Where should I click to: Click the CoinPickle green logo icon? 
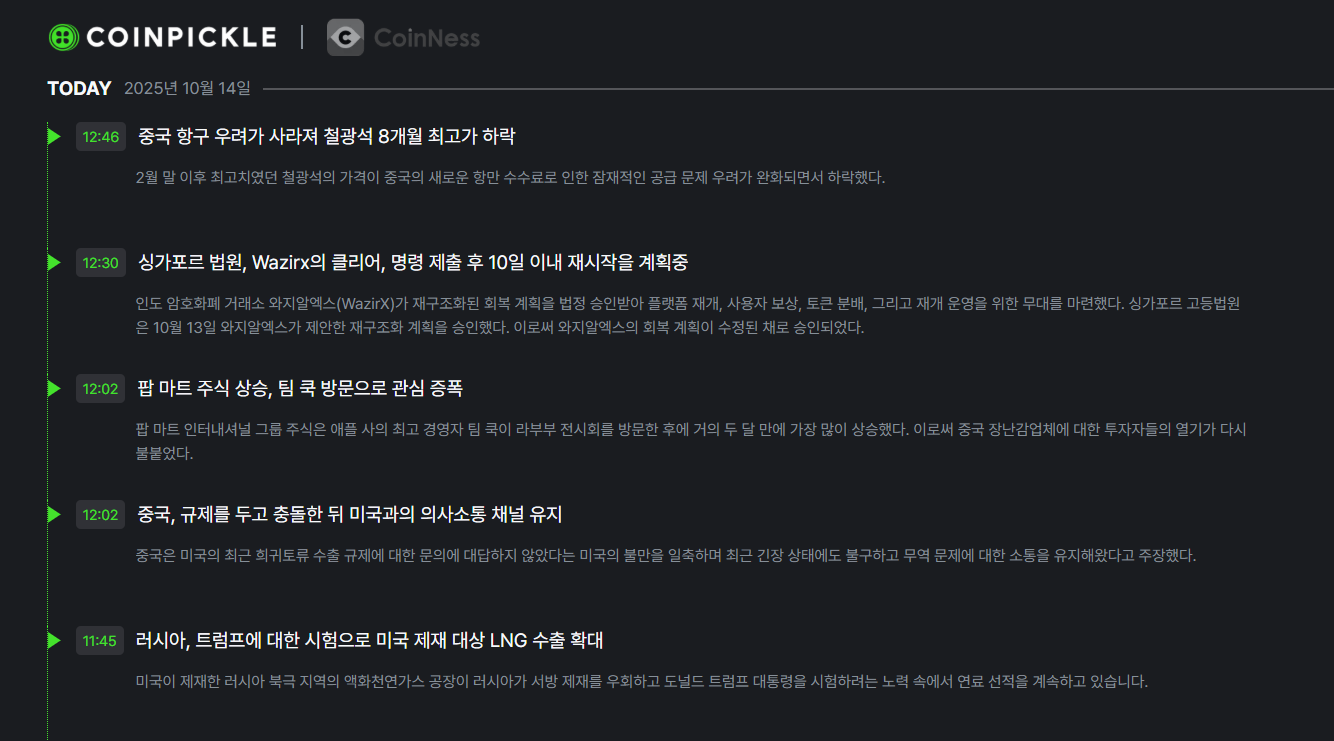coord(63,38)
